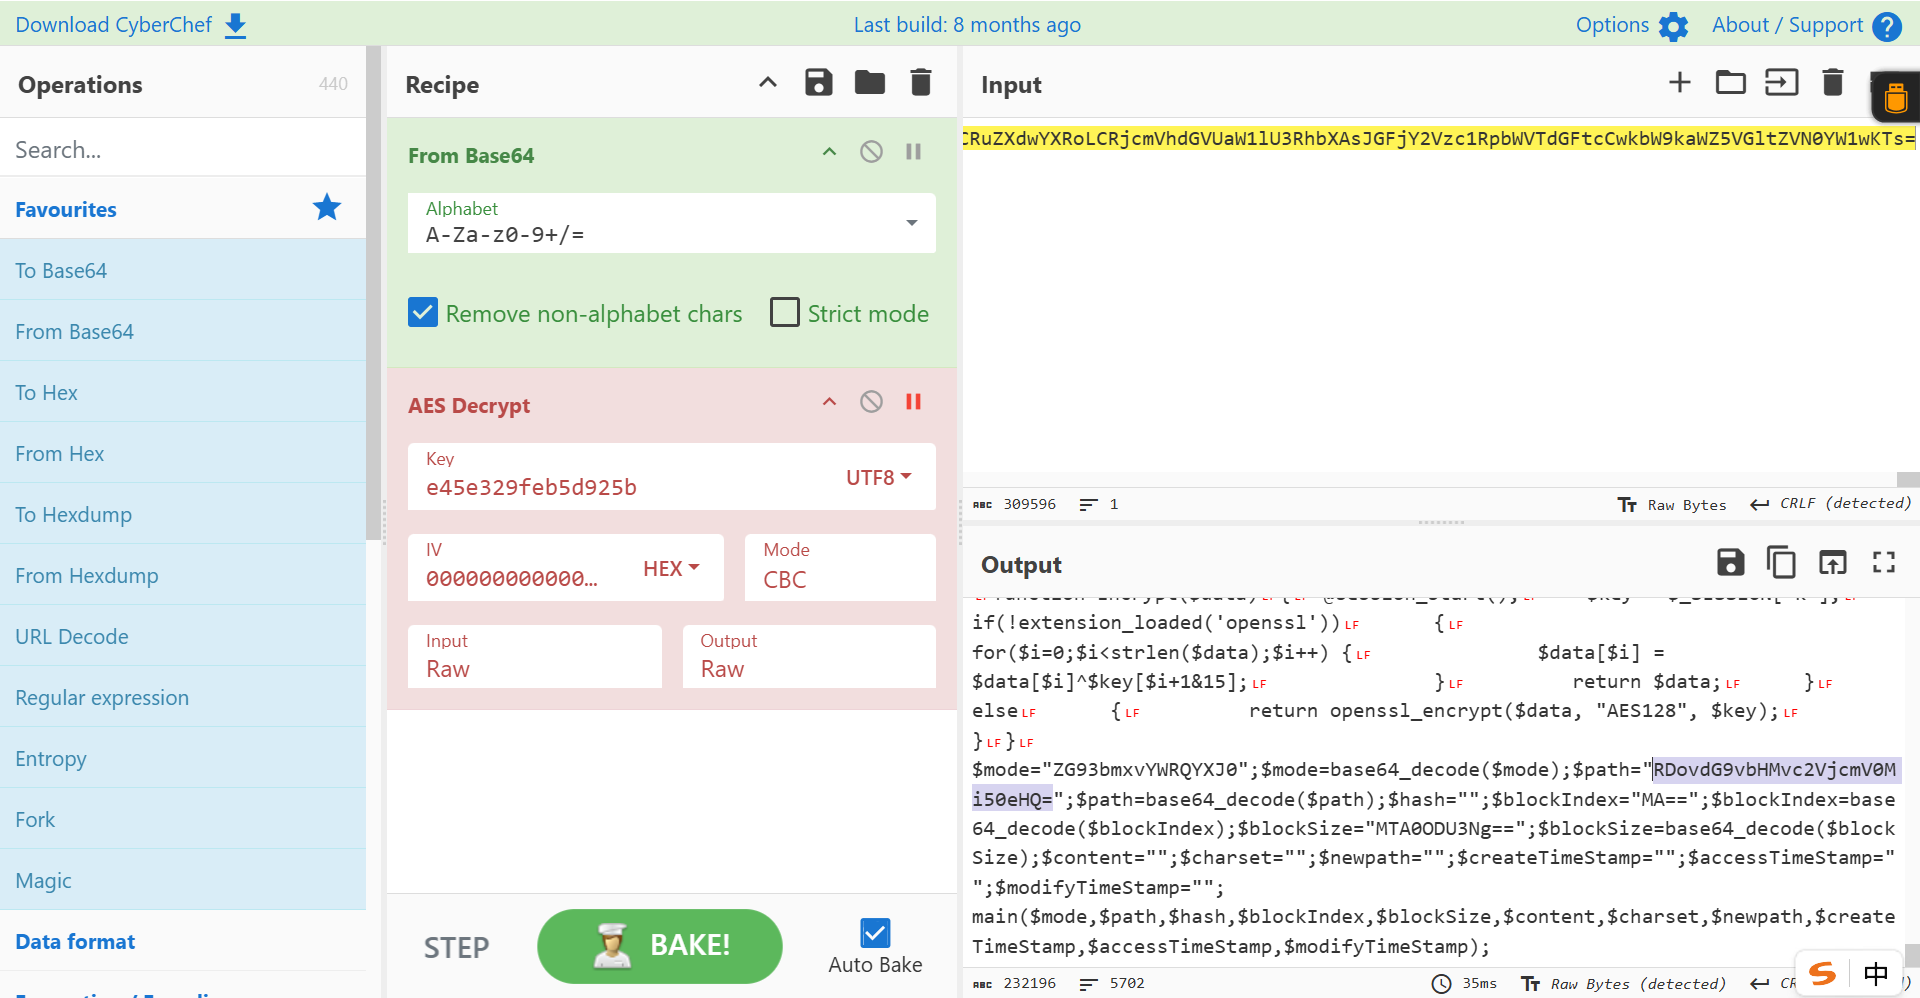This screenshot has width=1920, height=998.
Task: Select the To Hexdump operation
Action: [x=183, y=514]
